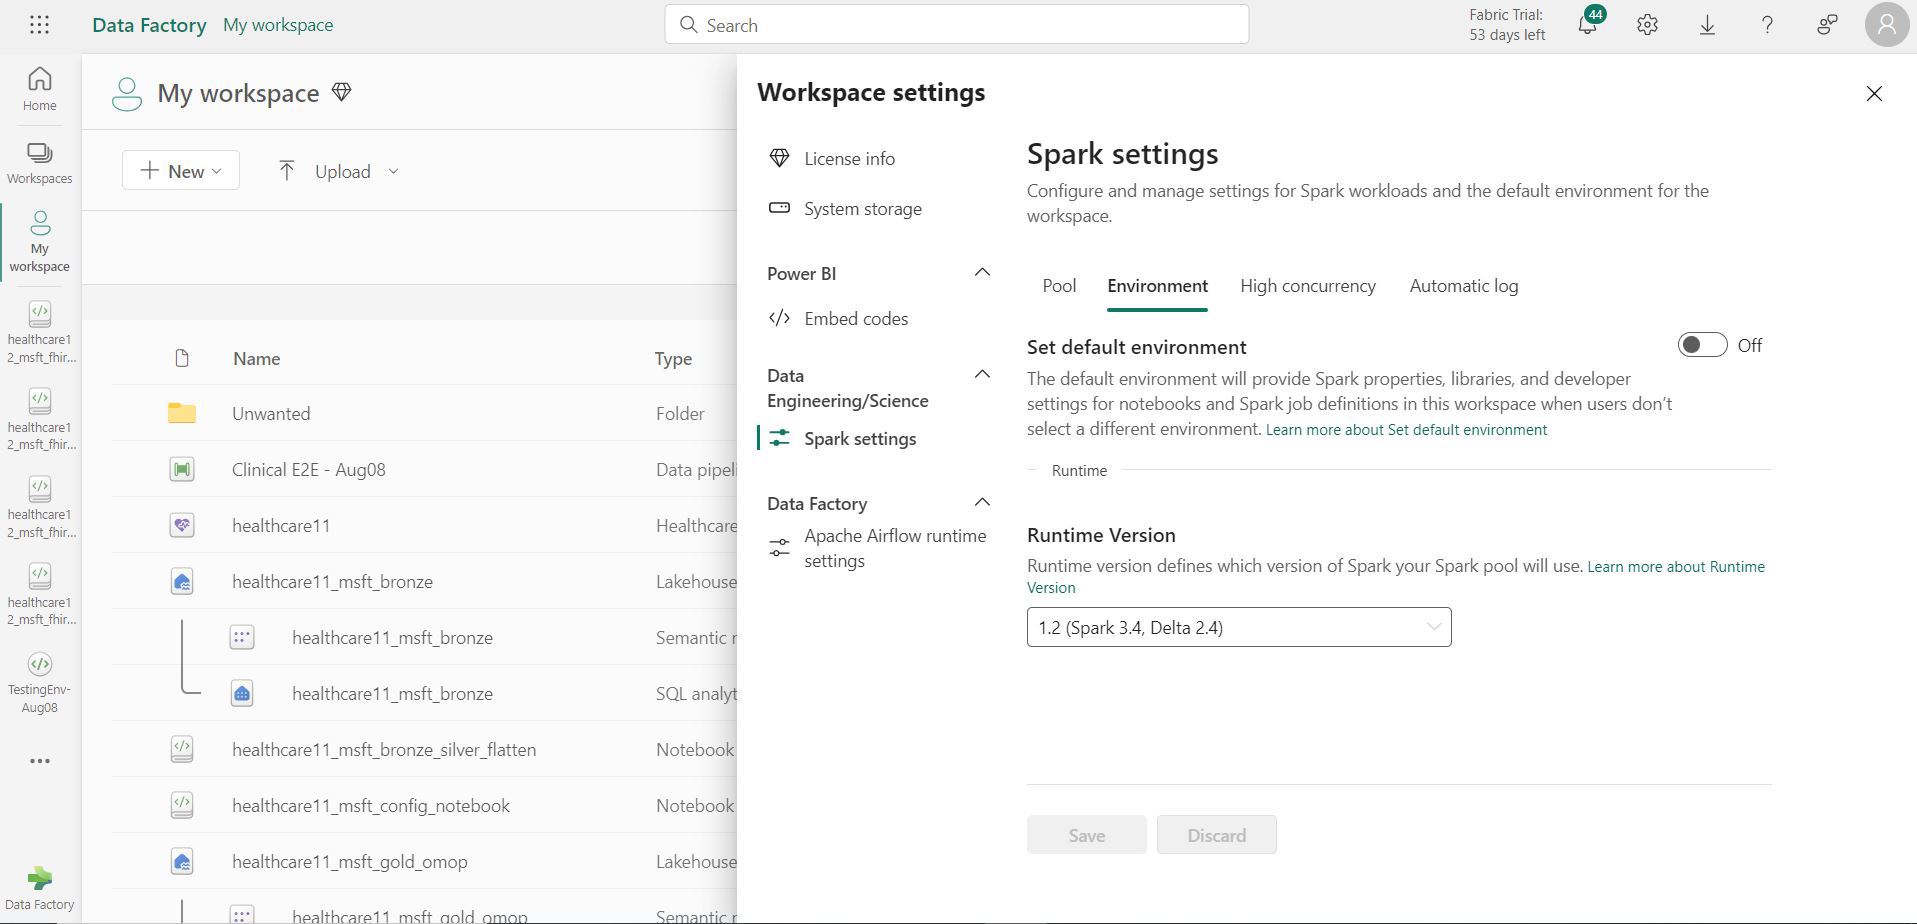1917x924 pixels.
Task: Open the Unwanted folder name
Action: [271, 413]
